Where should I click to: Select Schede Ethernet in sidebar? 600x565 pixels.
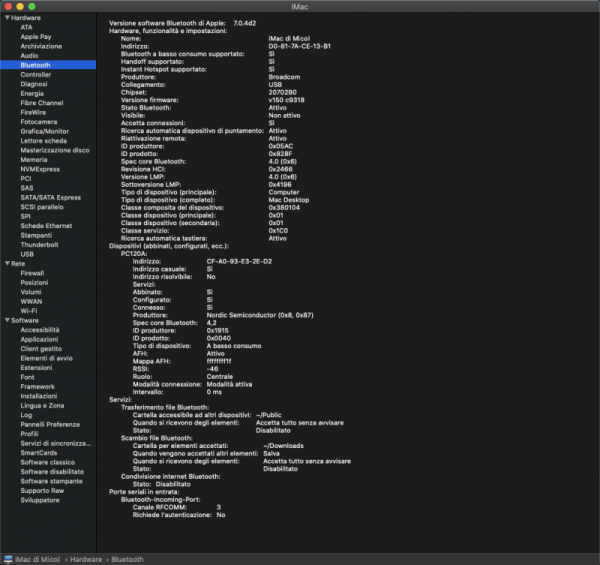pyautogui.click(x=46, y=225)
